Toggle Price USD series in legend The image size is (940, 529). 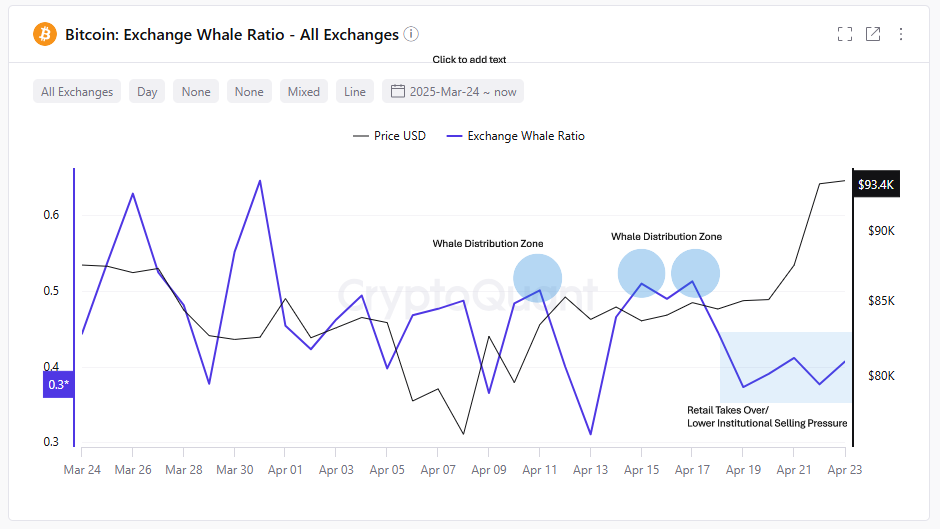coord(389,136)
